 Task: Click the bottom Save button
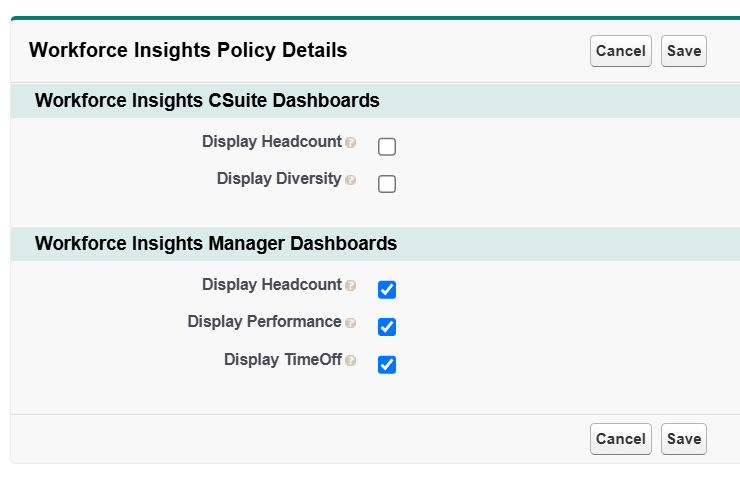point(684,439)
